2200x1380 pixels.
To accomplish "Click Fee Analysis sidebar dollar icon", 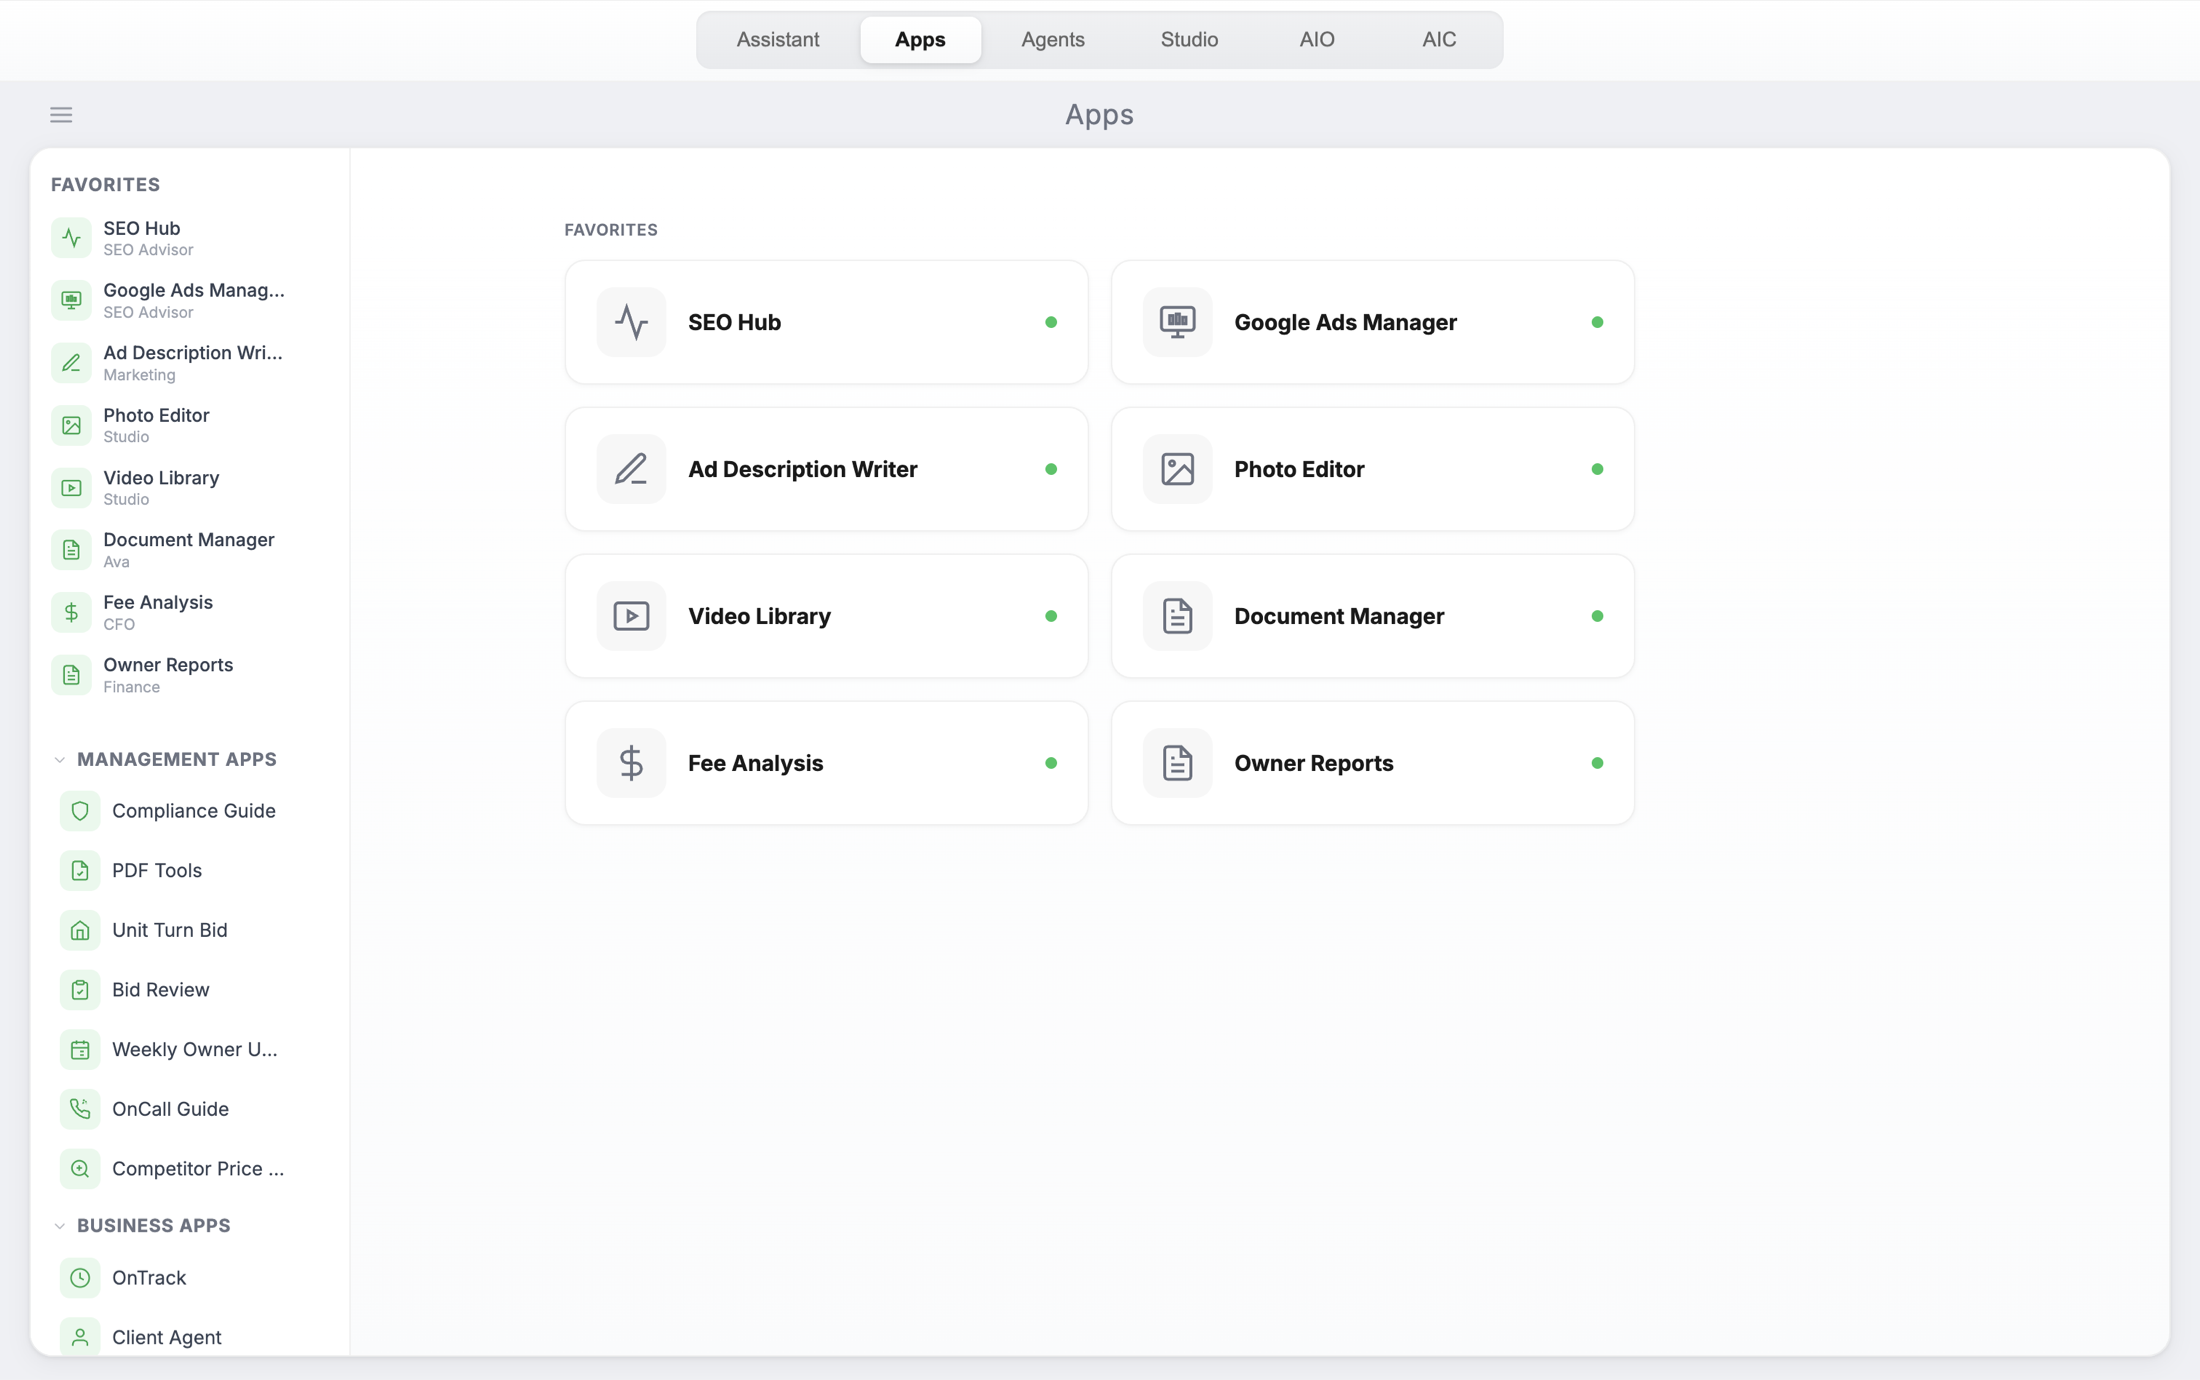I will [x=71, y=612].
